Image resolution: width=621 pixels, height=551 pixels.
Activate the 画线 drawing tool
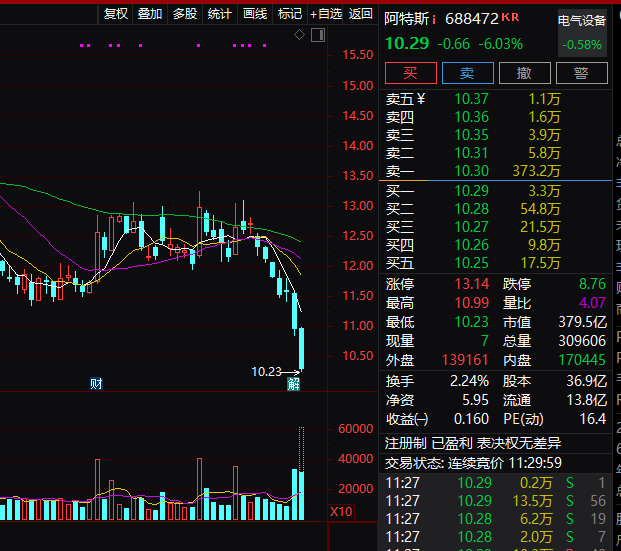coord(255,14)
